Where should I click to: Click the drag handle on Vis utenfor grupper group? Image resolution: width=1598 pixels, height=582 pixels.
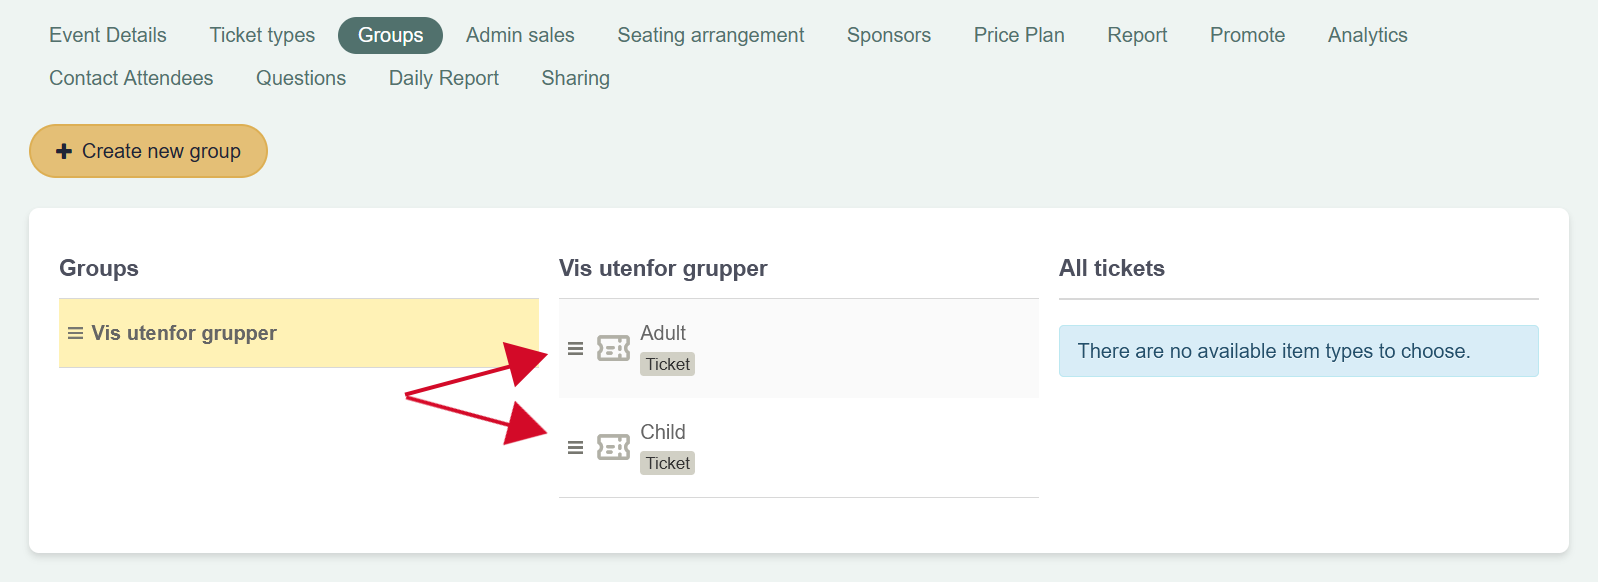coord(75,333)
